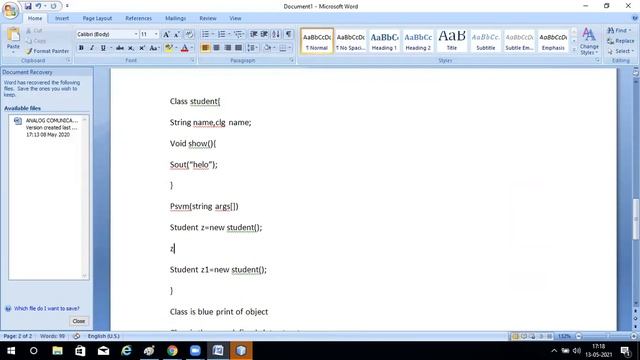Image resolution: width=640 pixels, height=360 pixels.
Task: Center align text
Action: pyautogui.click(x=216, y=48)
